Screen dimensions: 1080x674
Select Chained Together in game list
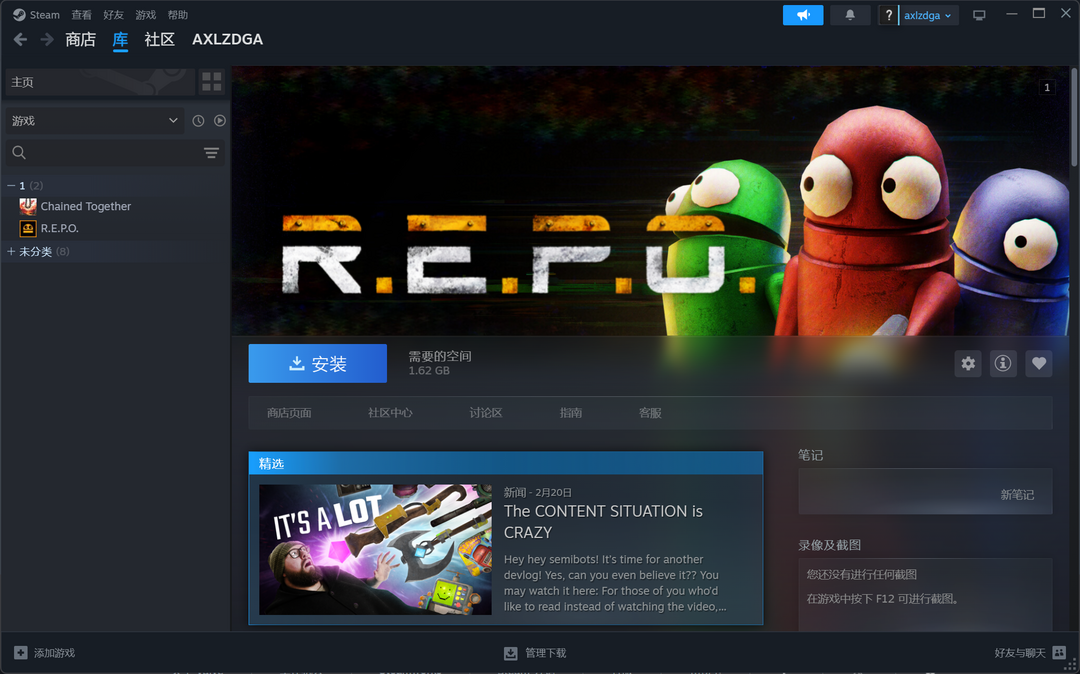point(85,207)
